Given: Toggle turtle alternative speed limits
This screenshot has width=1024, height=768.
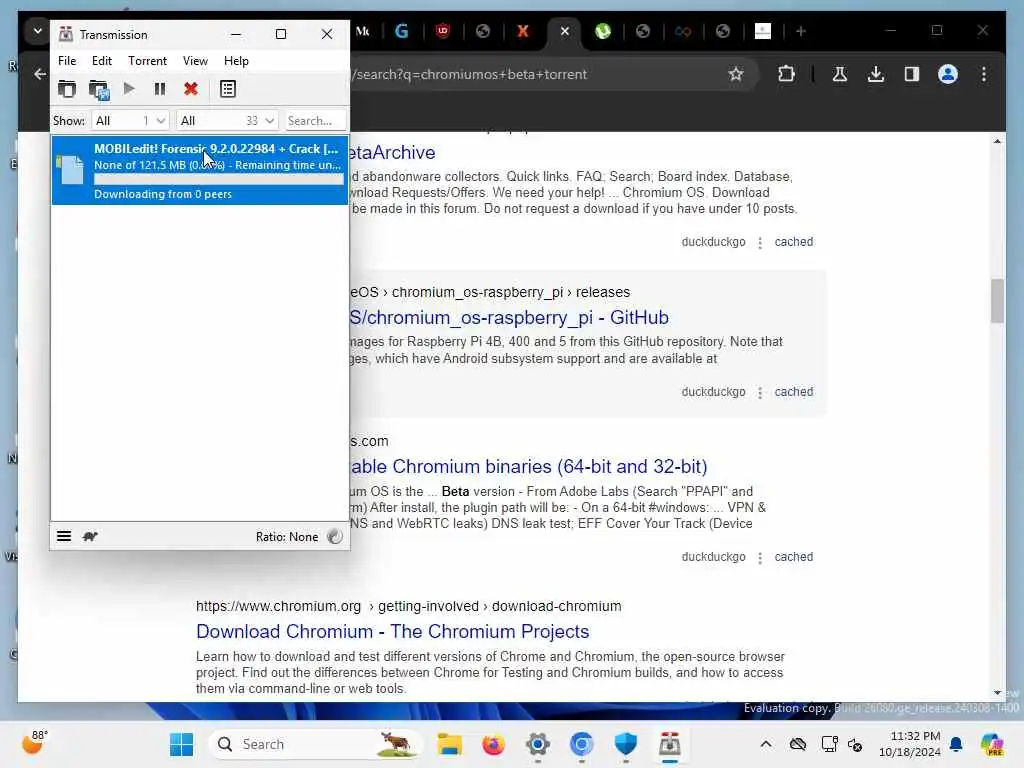Looking at the screenshot, I should (90, 536).
